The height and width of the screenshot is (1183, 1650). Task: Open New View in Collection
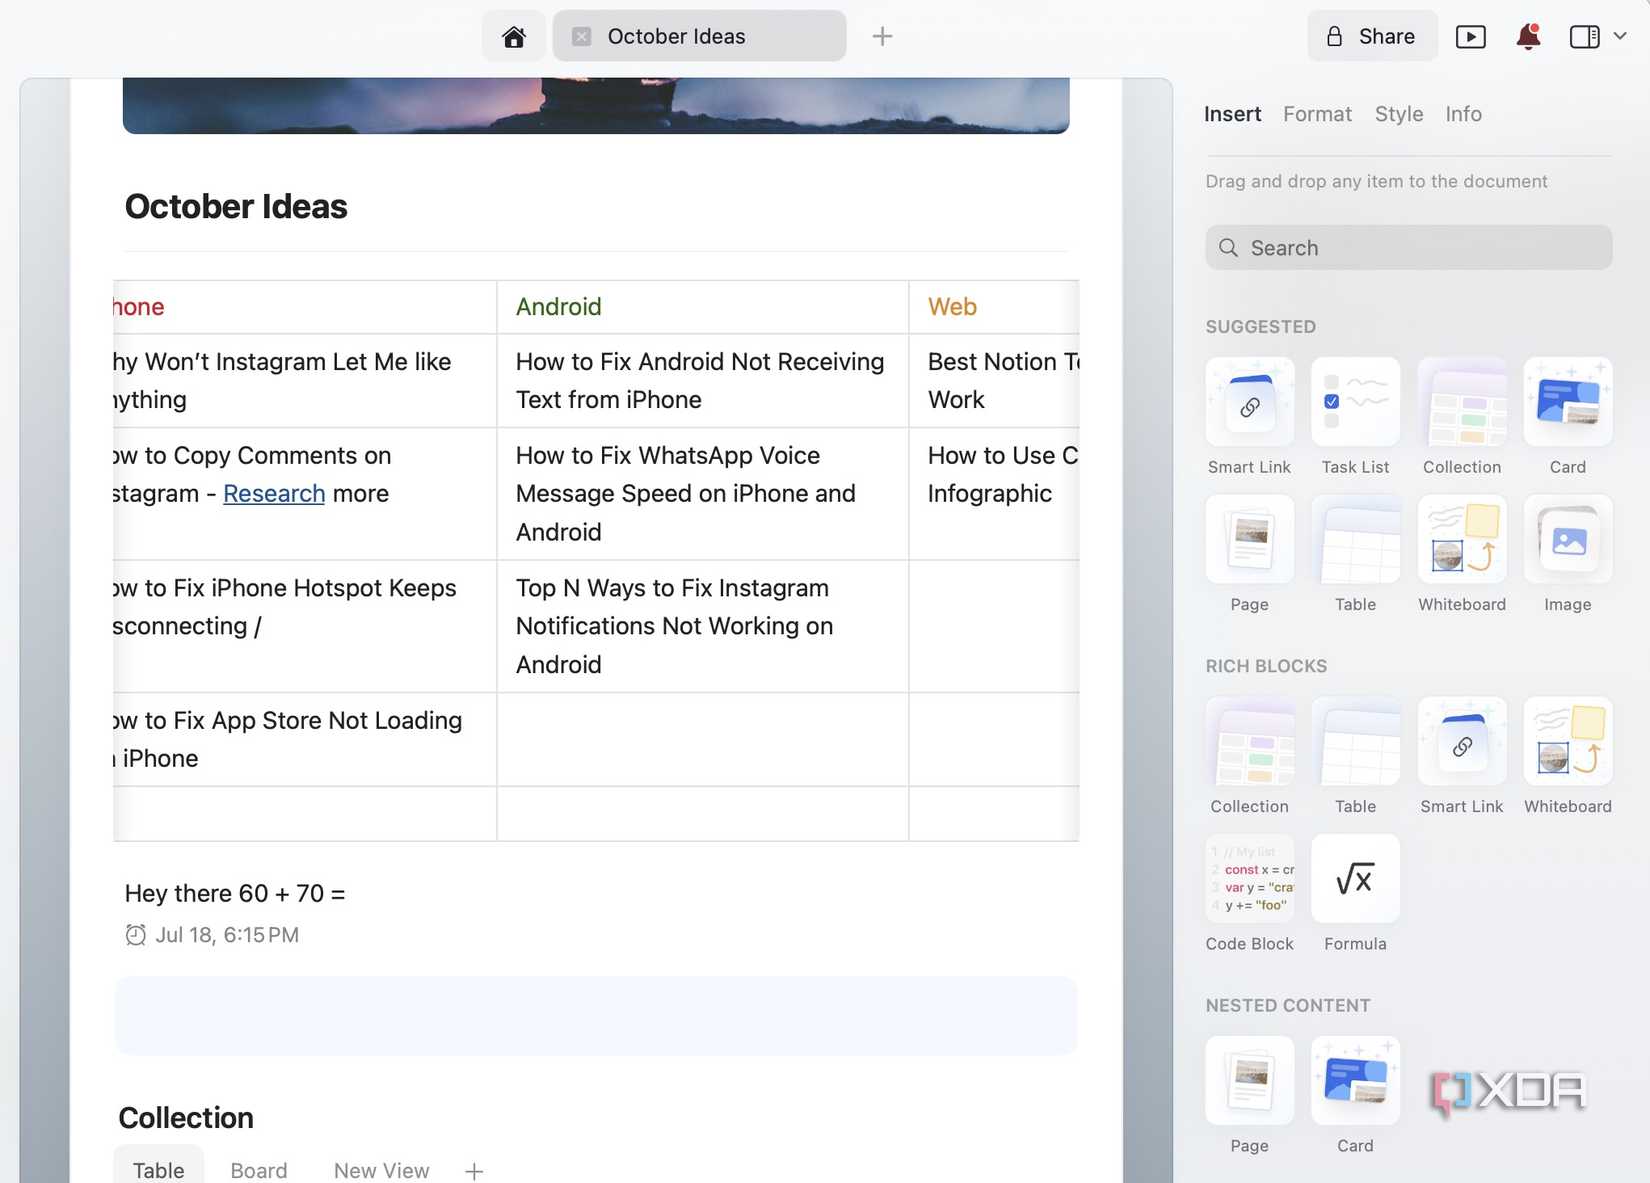click(382, 1170)
